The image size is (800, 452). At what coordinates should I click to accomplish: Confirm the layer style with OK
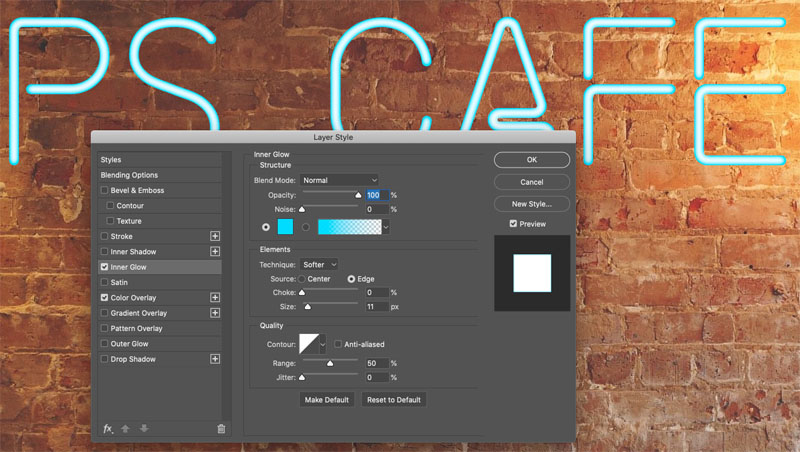532,160
